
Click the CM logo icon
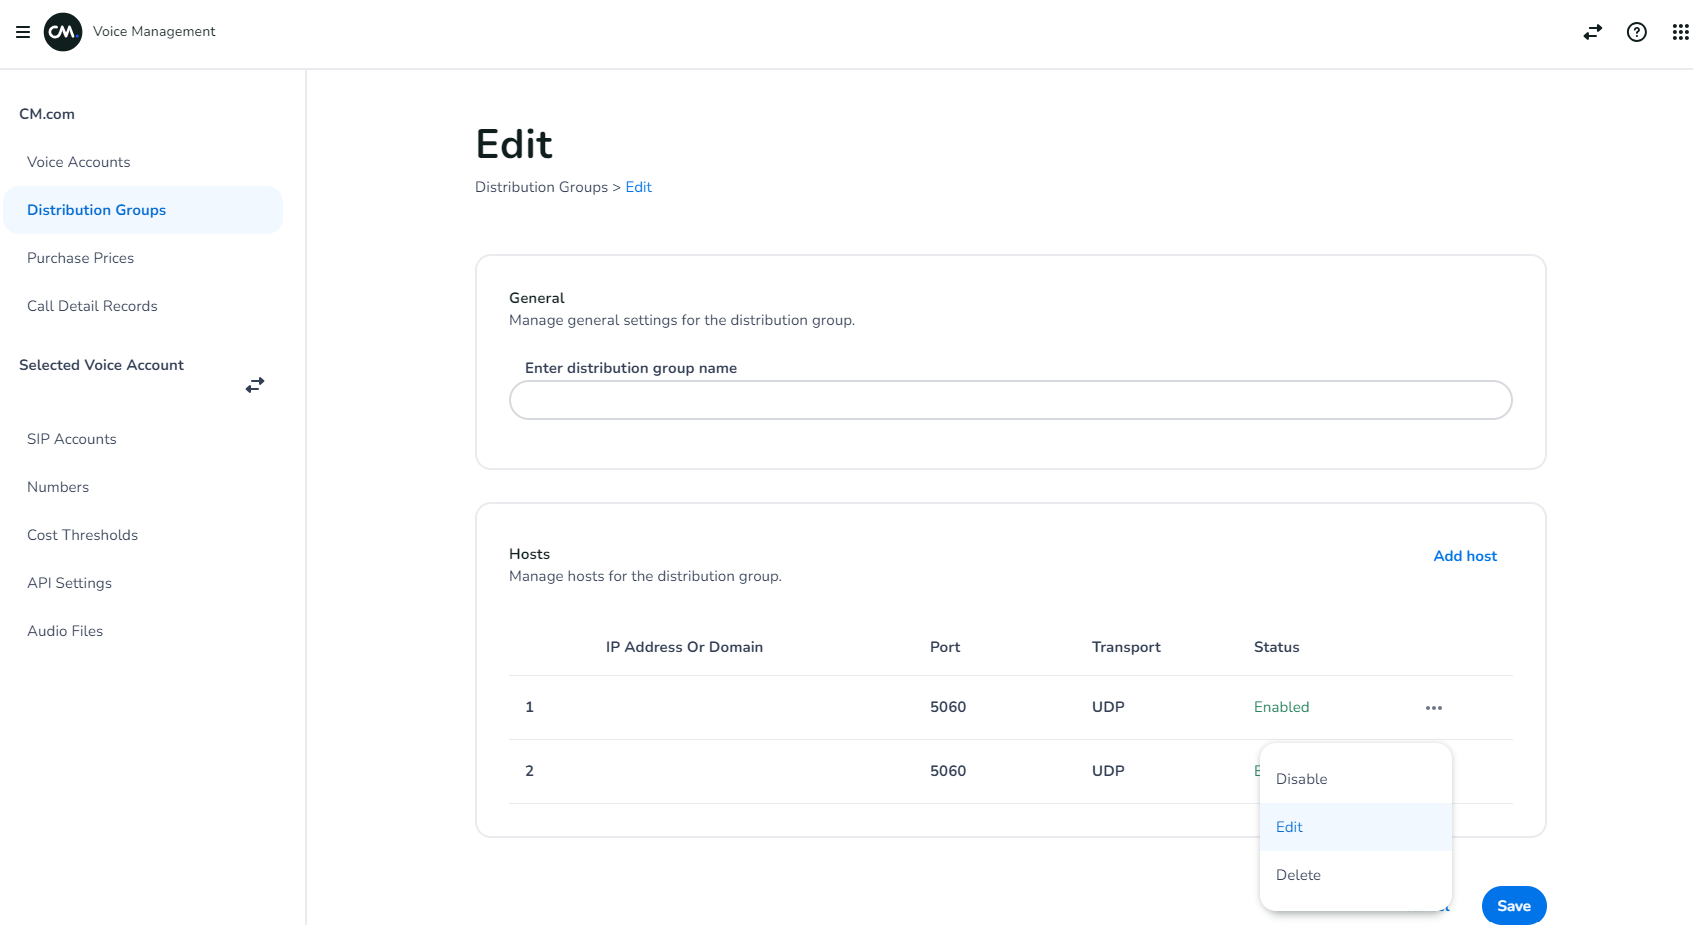coord(63,32)
